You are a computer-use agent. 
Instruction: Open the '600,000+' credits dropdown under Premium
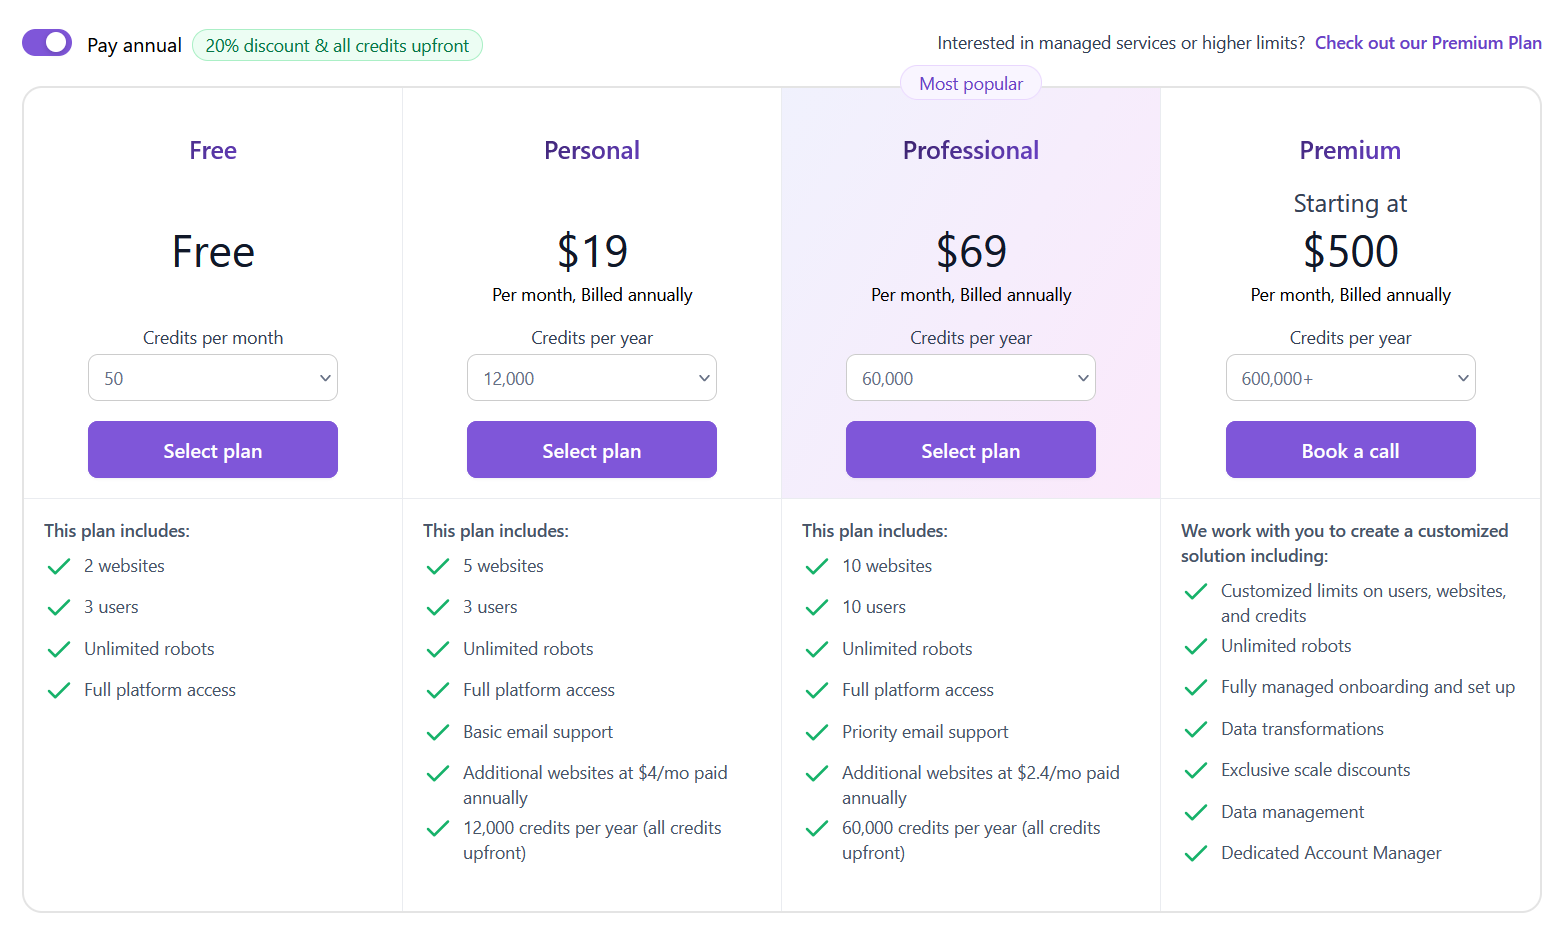pos(1350,377)
